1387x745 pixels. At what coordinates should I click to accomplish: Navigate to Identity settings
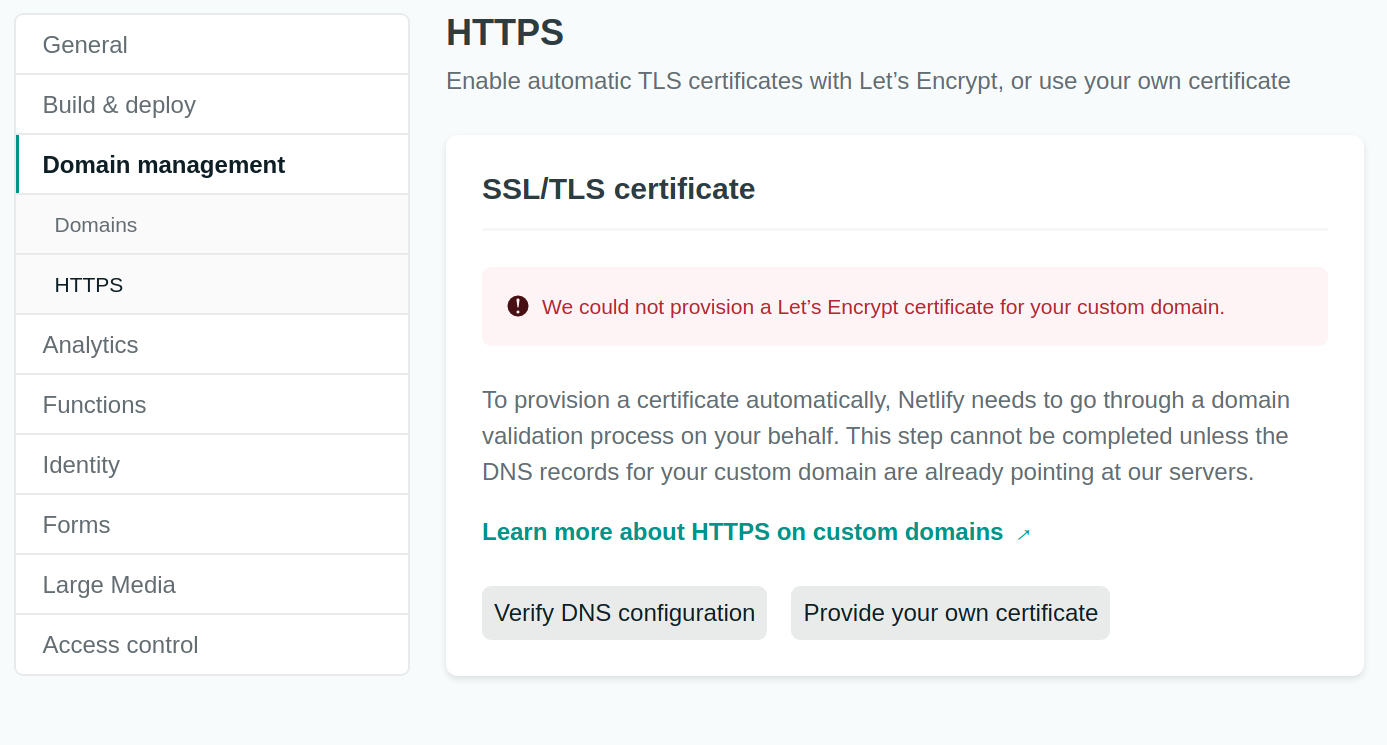coord(212,465)
